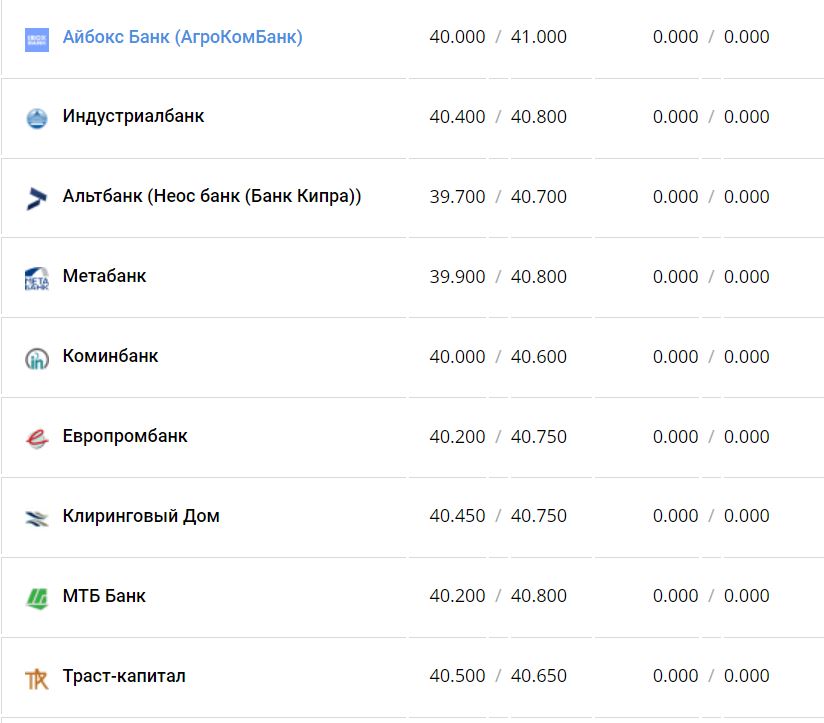
Task: Click the Альтбанк arrow logo icon
Action: point(37,198)
